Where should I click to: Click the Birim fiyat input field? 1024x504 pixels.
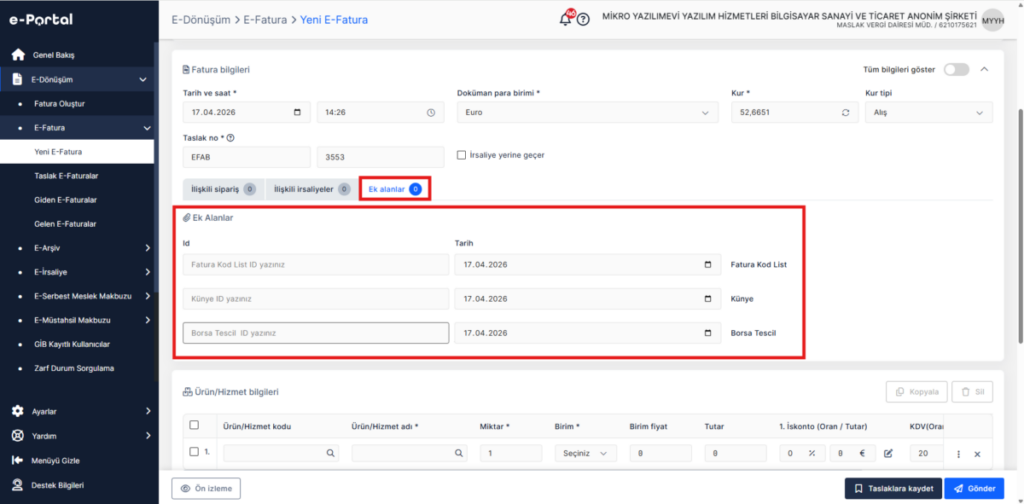click(660, 453)
